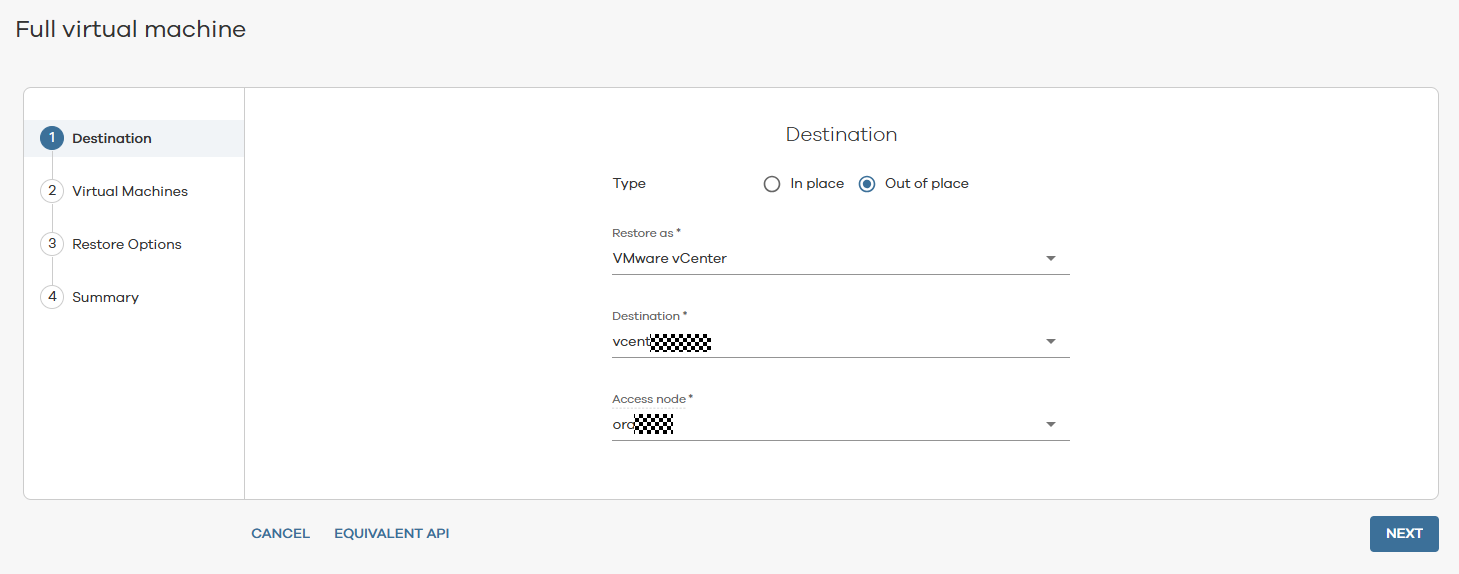The height and width of the screenshot is (574, 1459).
Task: Expand the Access node dropdown arrow
Action: 1050,425
